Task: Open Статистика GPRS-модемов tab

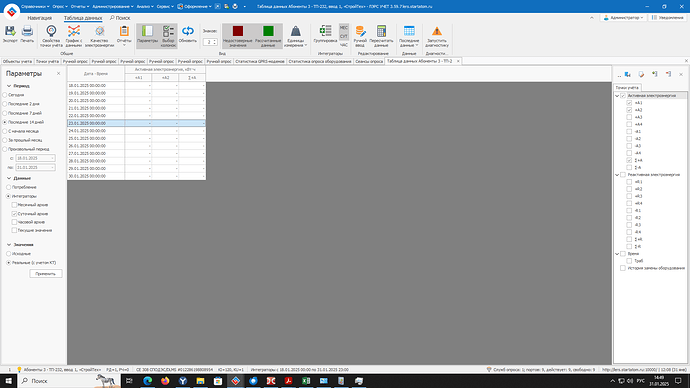Action: coord(260,61)
